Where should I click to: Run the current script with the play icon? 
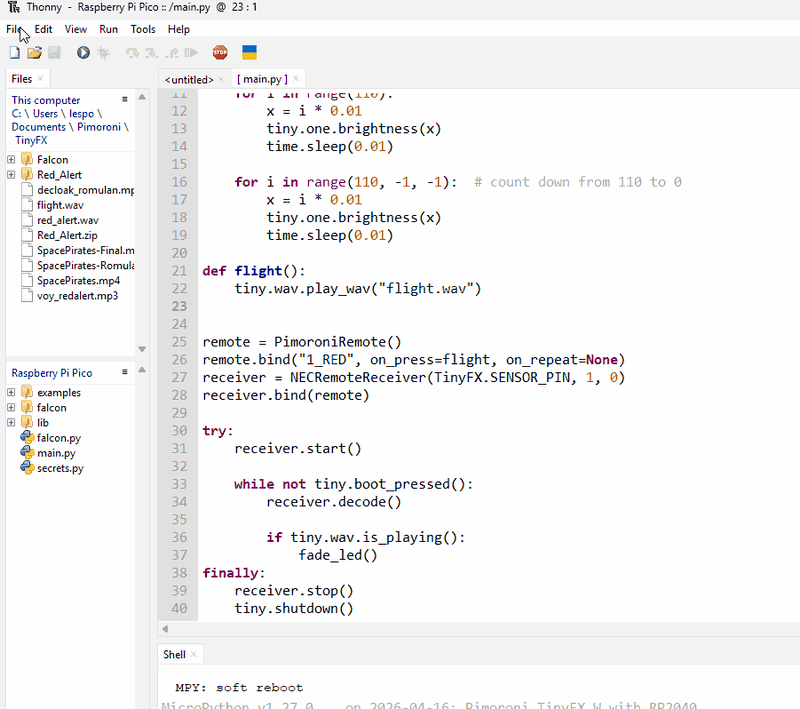click(x=83, y=52)
